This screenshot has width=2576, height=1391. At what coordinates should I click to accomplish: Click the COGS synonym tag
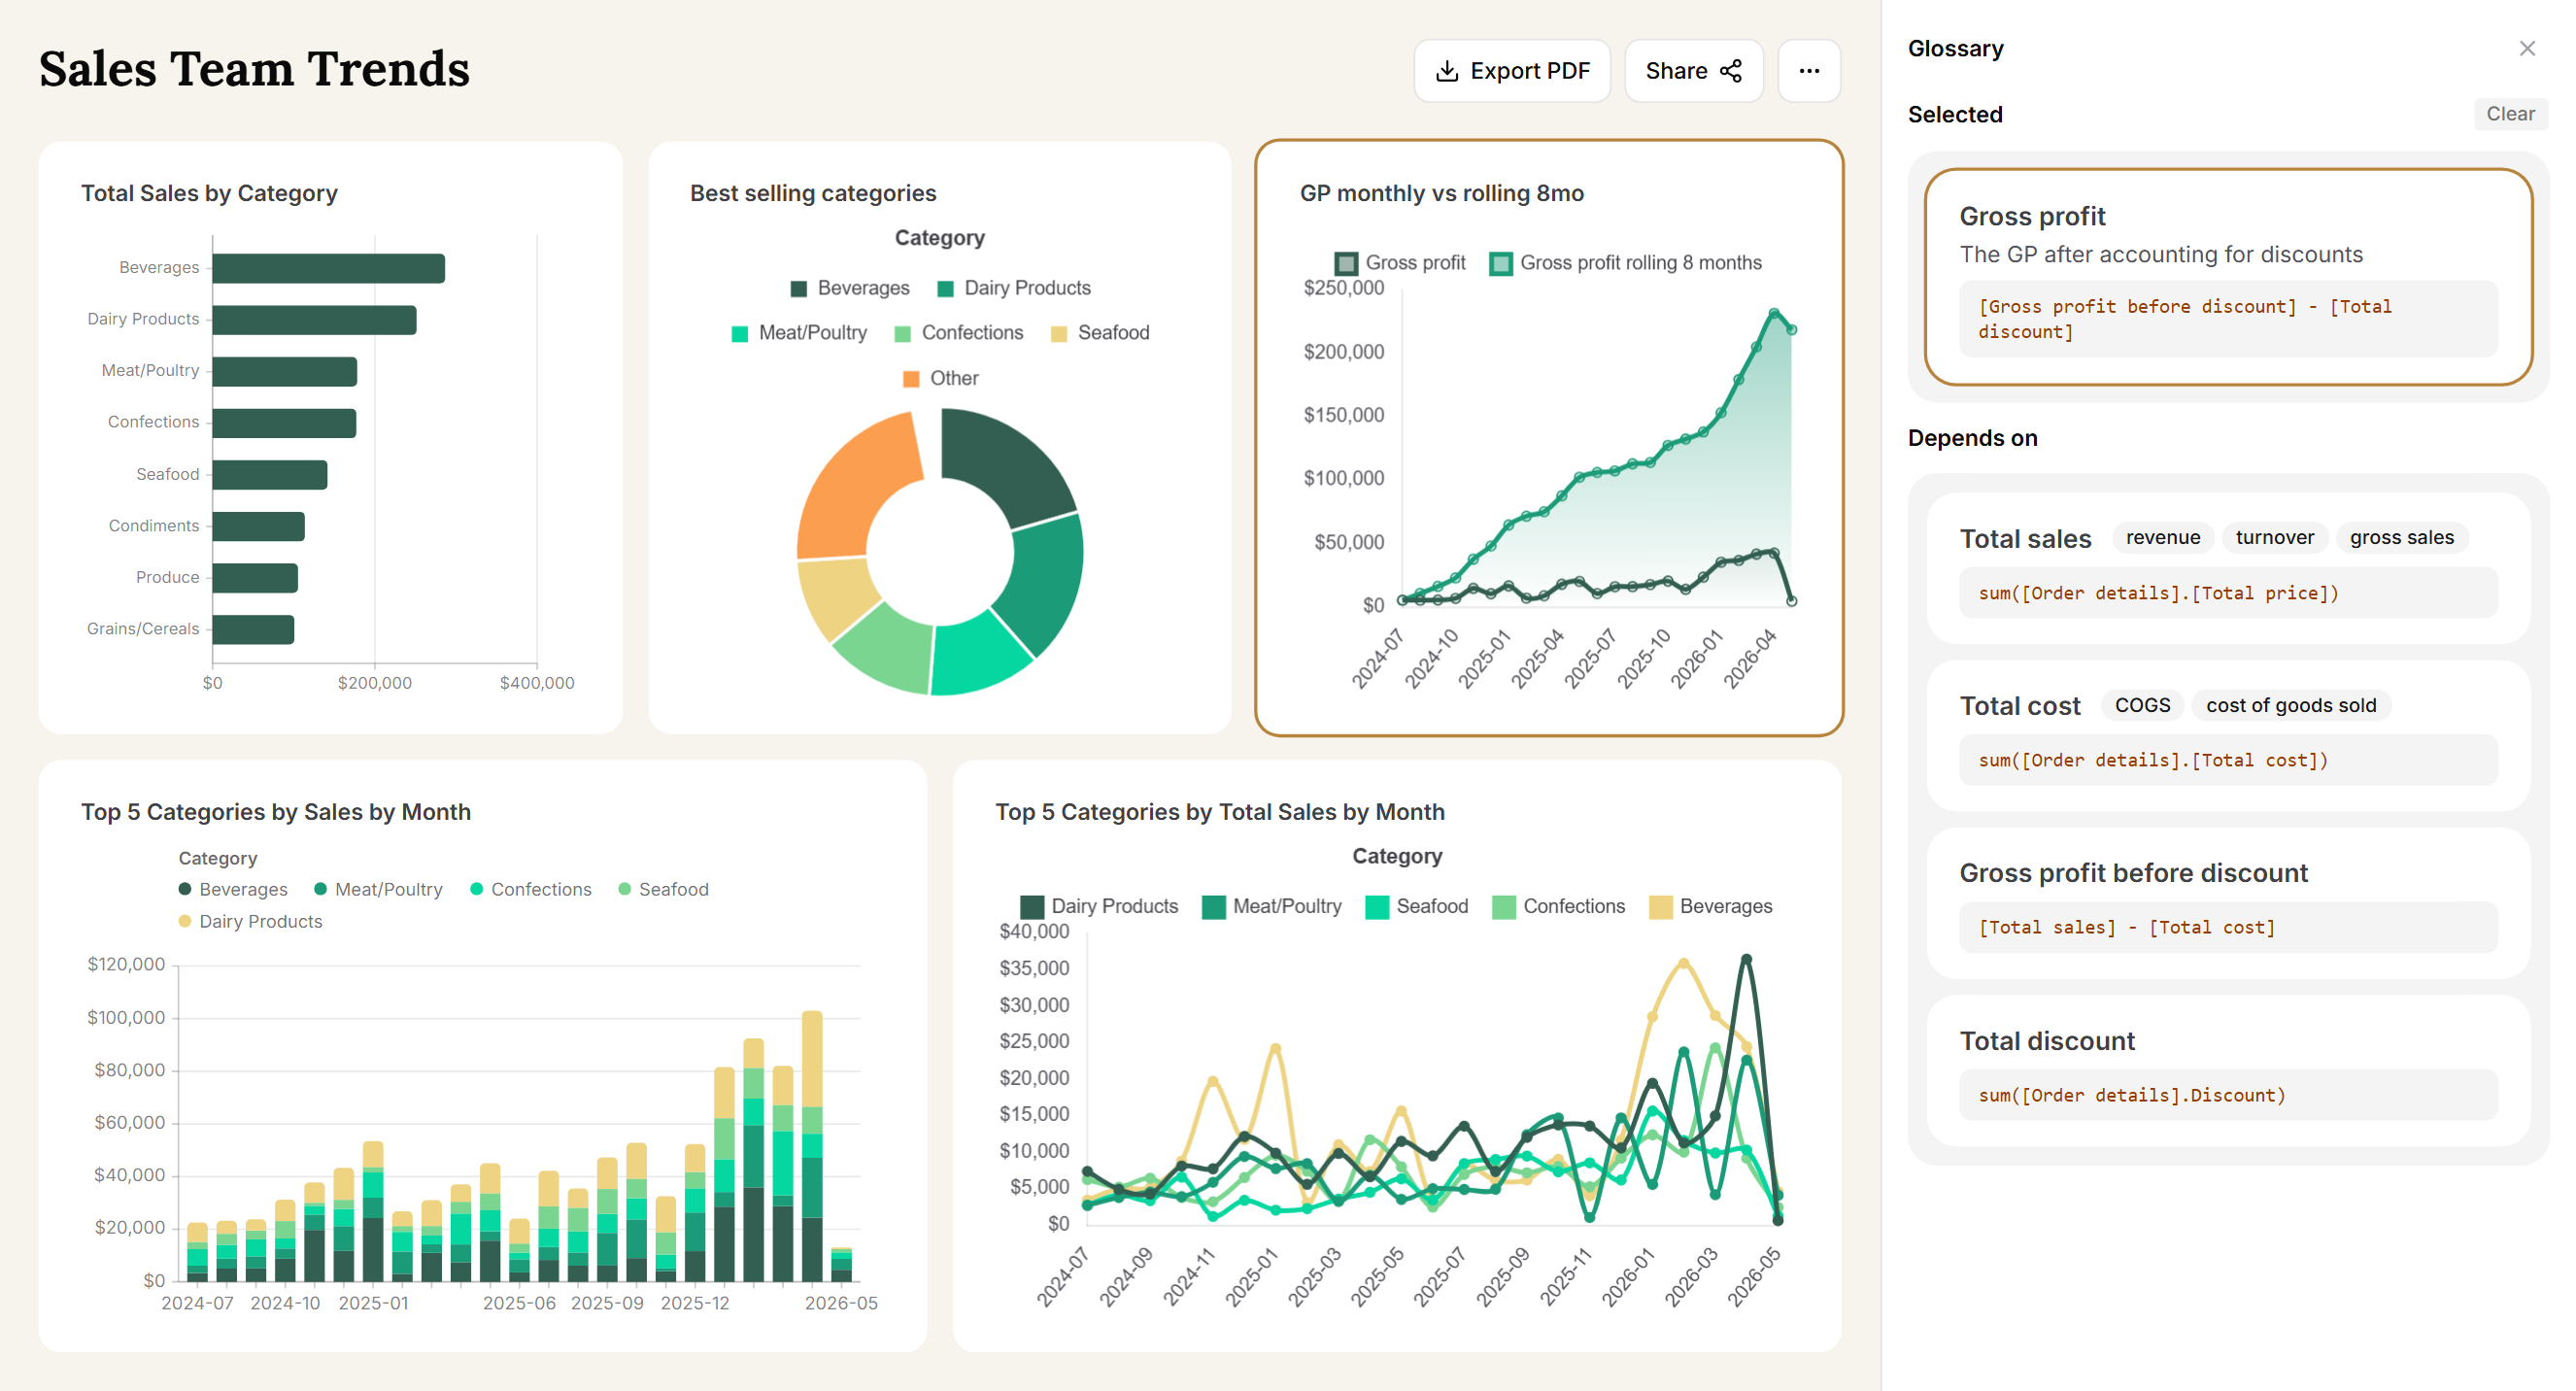pyautogui.click(x=2142, y=705)
